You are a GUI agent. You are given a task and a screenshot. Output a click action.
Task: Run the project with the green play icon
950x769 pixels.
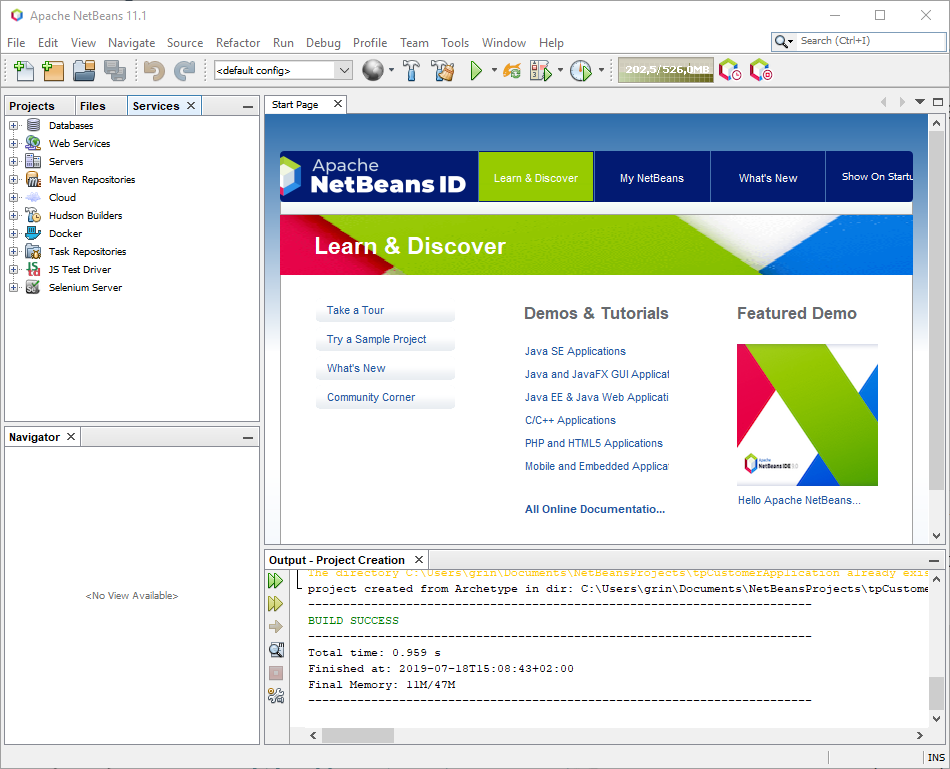(476, 70)
